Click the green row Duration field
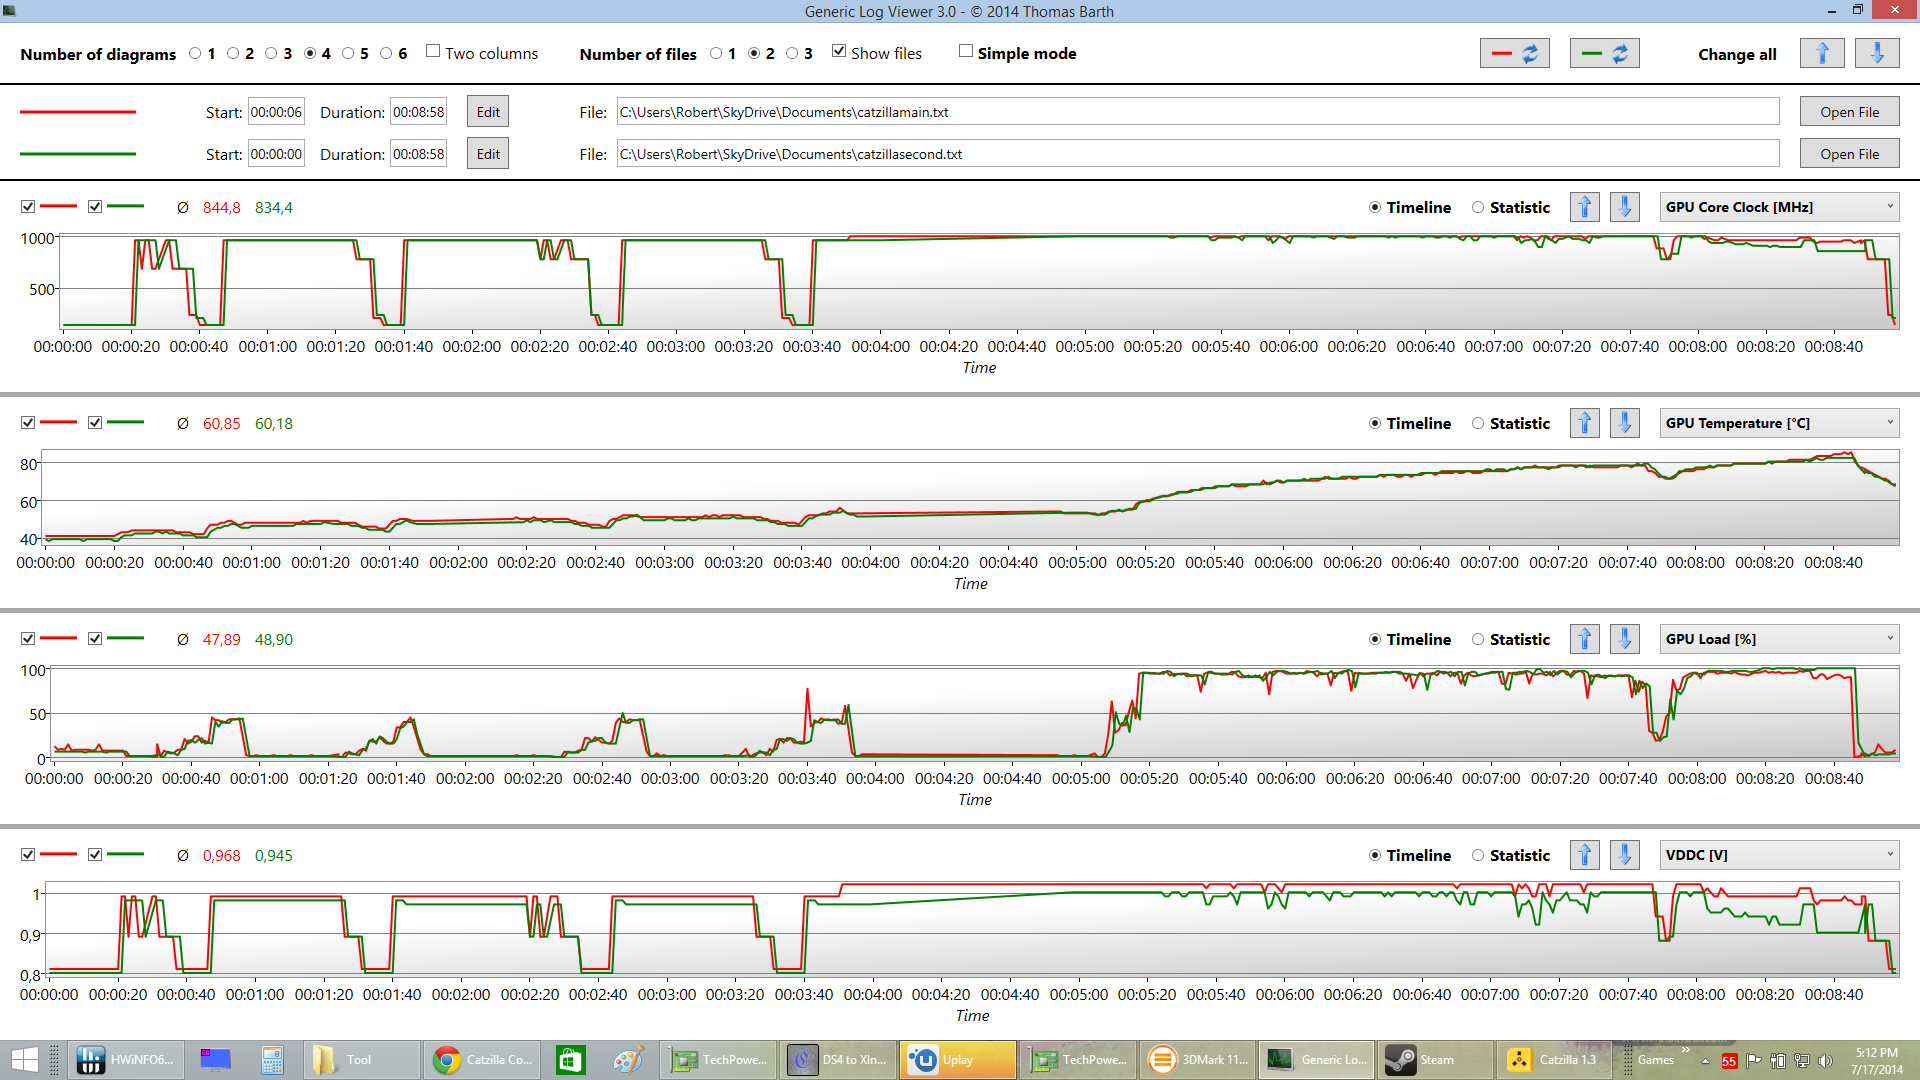 pyautogui.click(x=418, y=154)
